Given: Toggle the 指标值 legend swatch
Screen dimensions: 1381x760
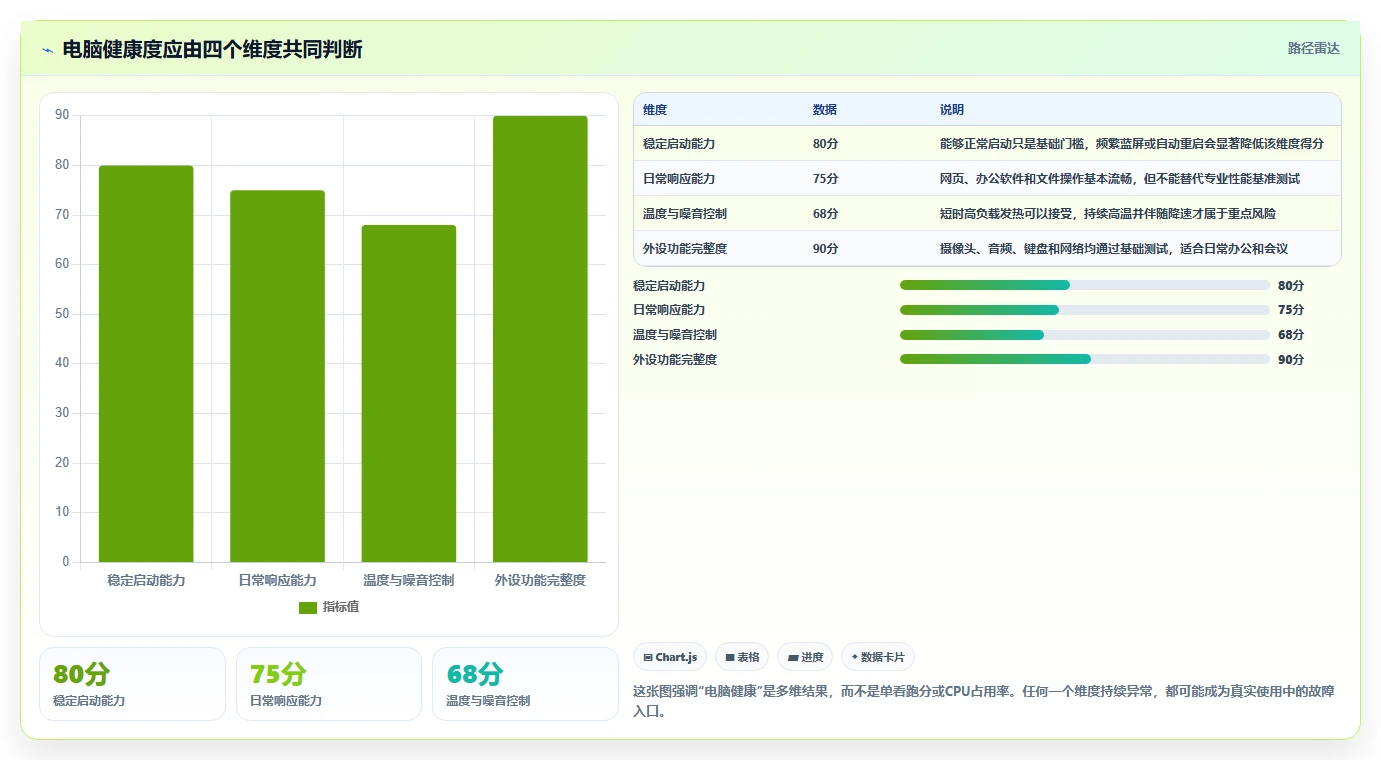Looking at the screenshot, I should pyautogui.click(x=308, y=608).
